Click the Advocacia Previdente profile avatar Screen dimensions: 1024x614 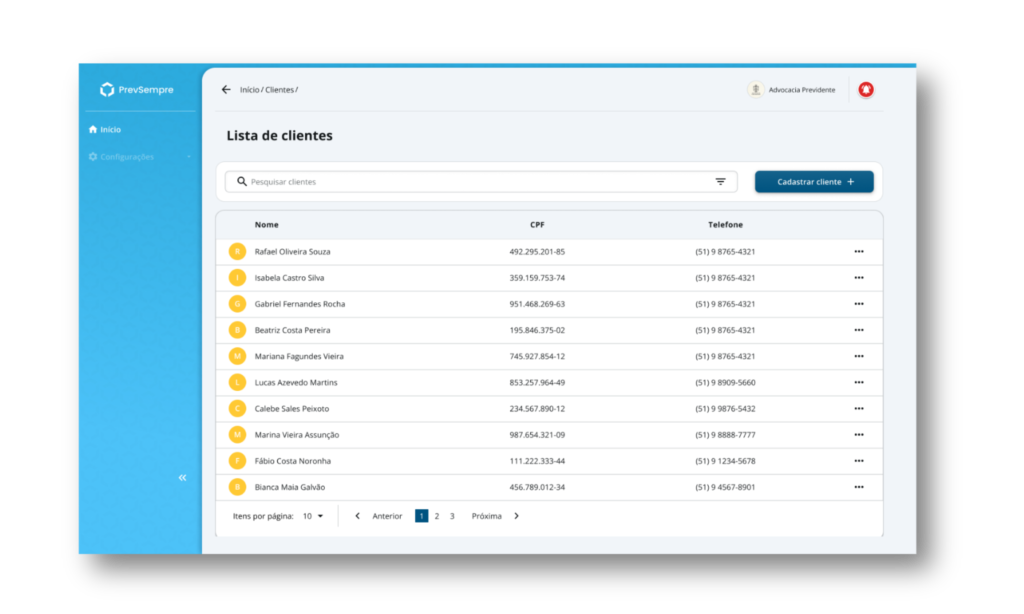[x=756, y=90]
